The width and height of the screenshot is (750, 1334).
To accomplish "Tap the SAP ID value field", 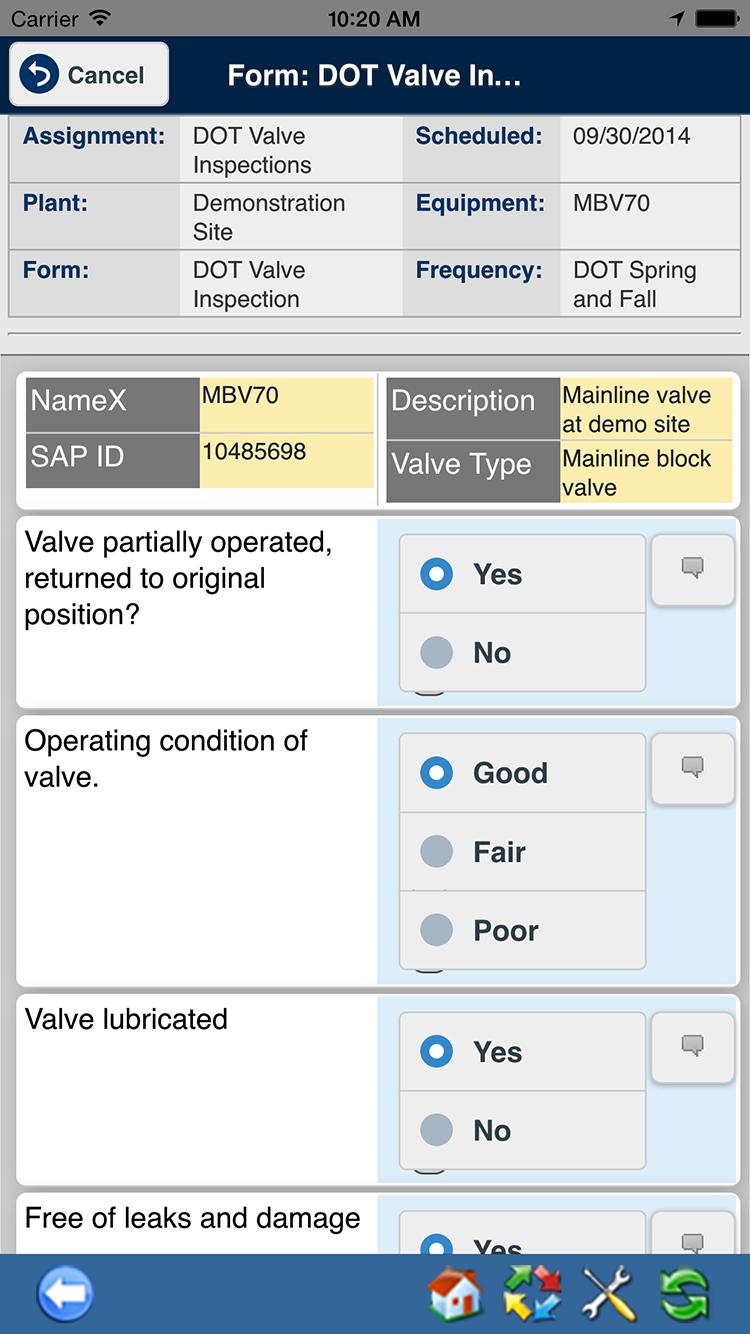I will [287, 460].
